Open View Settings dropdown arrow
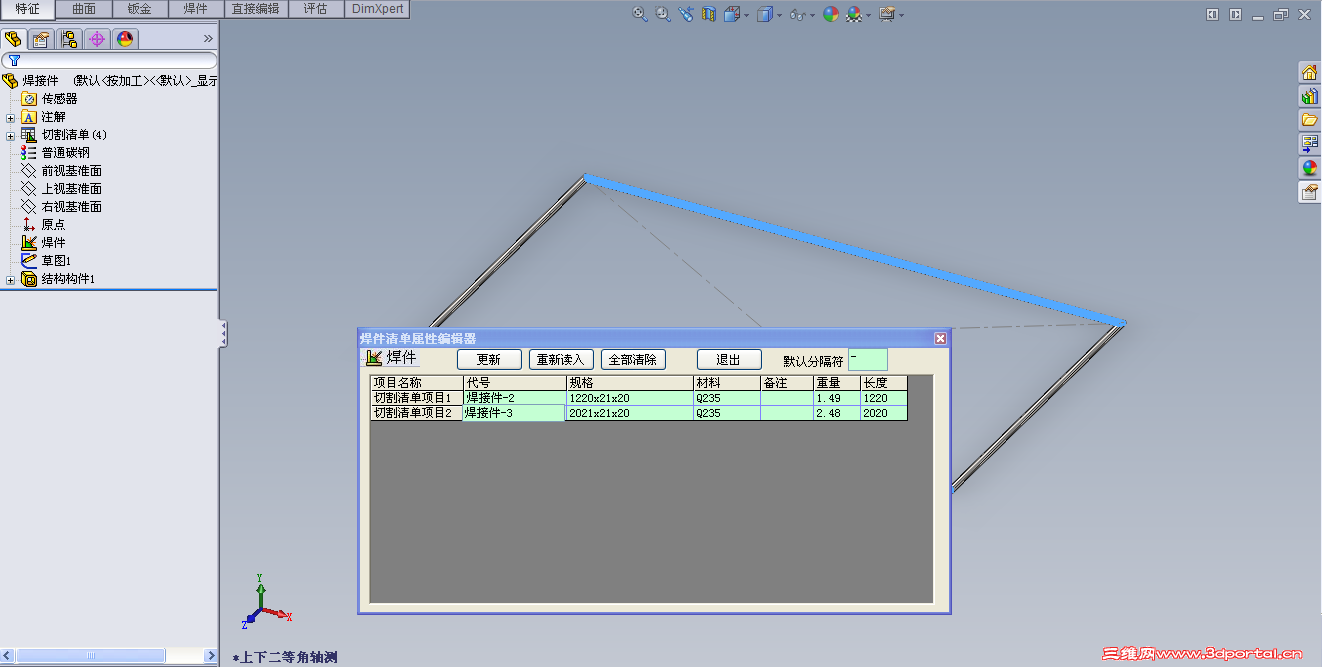The height and width of the screenshot is (667, 1322). coord(901,15)
